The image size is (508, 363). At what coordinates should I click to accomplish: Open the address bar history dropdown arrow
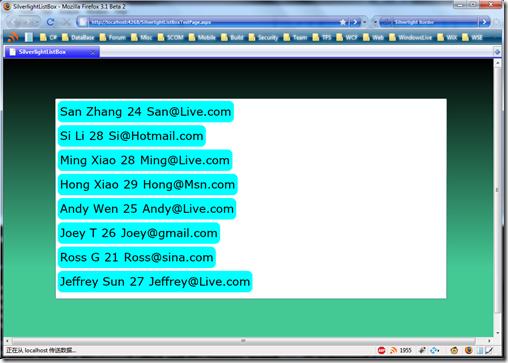tap(365, 22)
